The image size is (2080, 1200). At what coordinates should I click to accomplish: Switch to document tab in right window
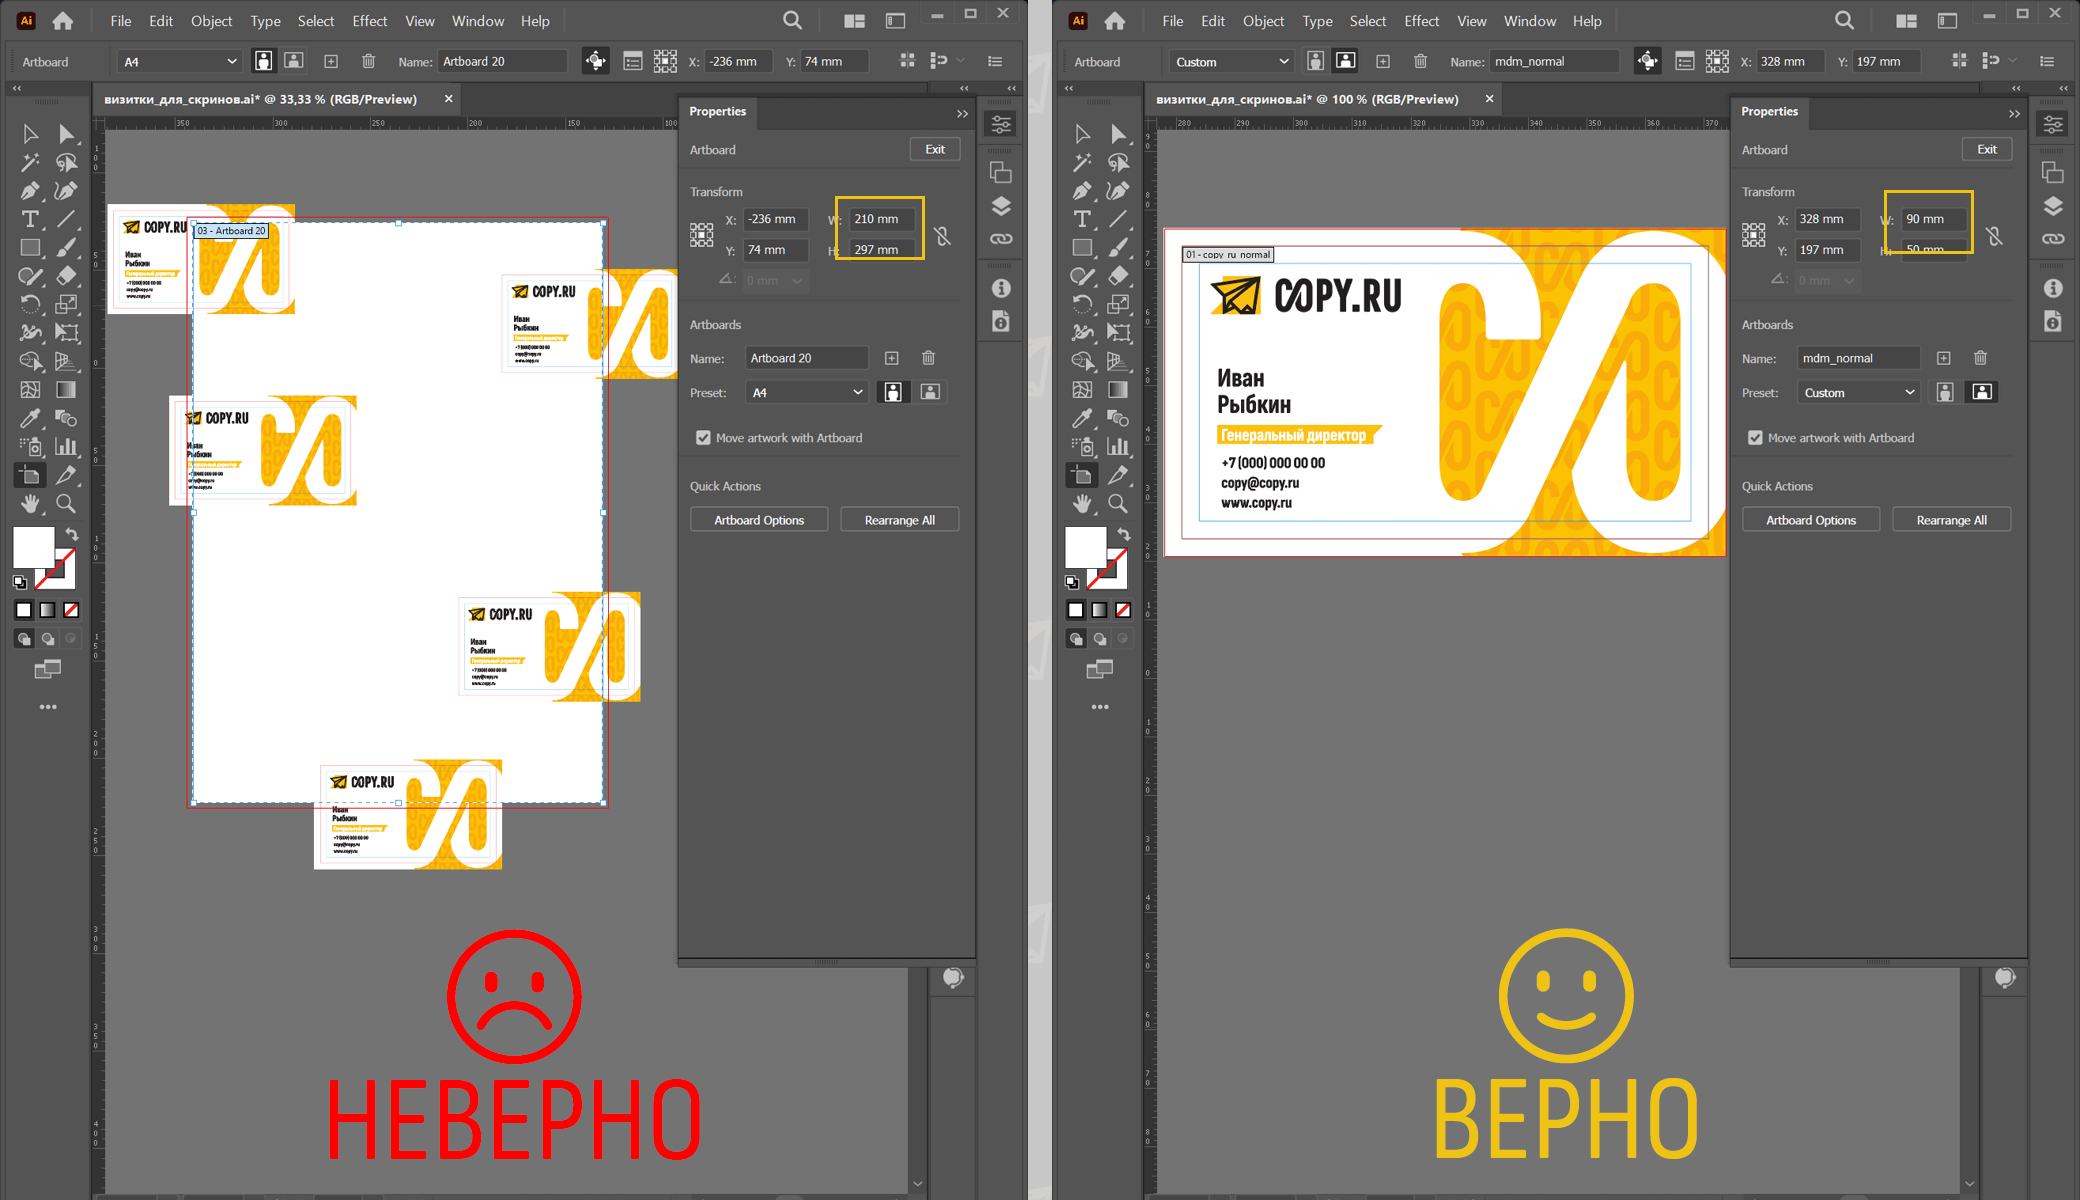coord(1308,99)
